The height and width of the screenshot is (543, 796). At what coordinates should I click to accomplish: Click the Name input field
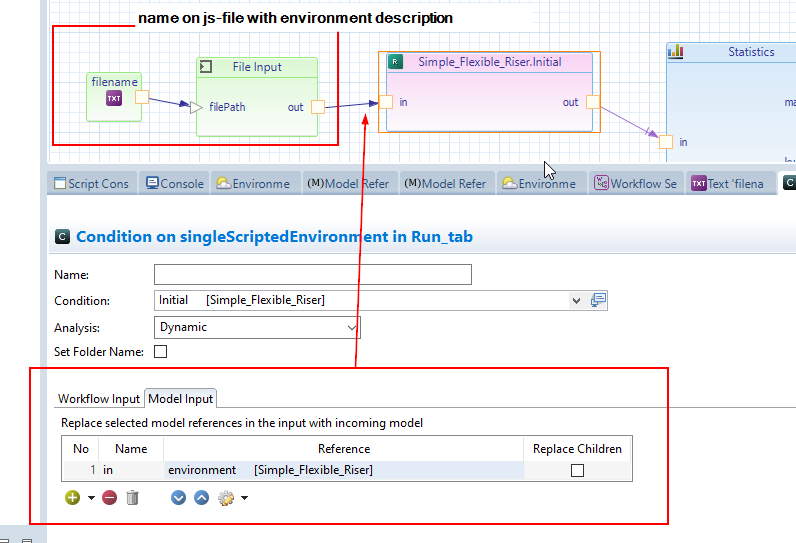click(x=312, y=275)
